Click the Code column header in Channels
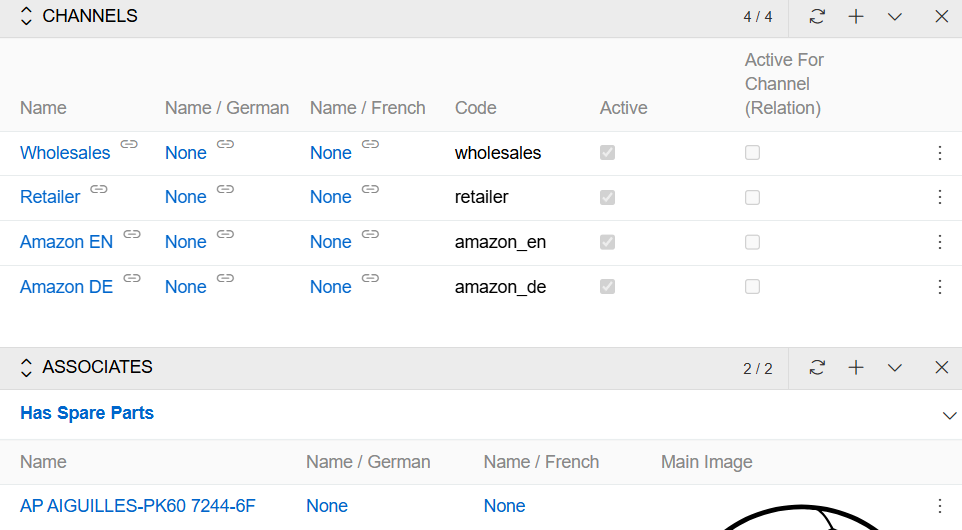The width and height of the screenshot is (962, 530). [475, 108]
